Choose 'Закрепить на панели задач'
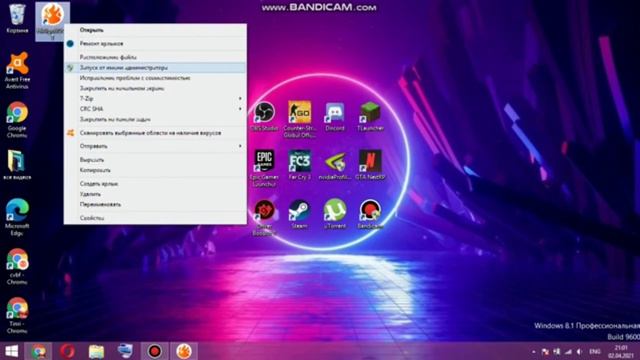The image size is (640, 360). point(155,119)
